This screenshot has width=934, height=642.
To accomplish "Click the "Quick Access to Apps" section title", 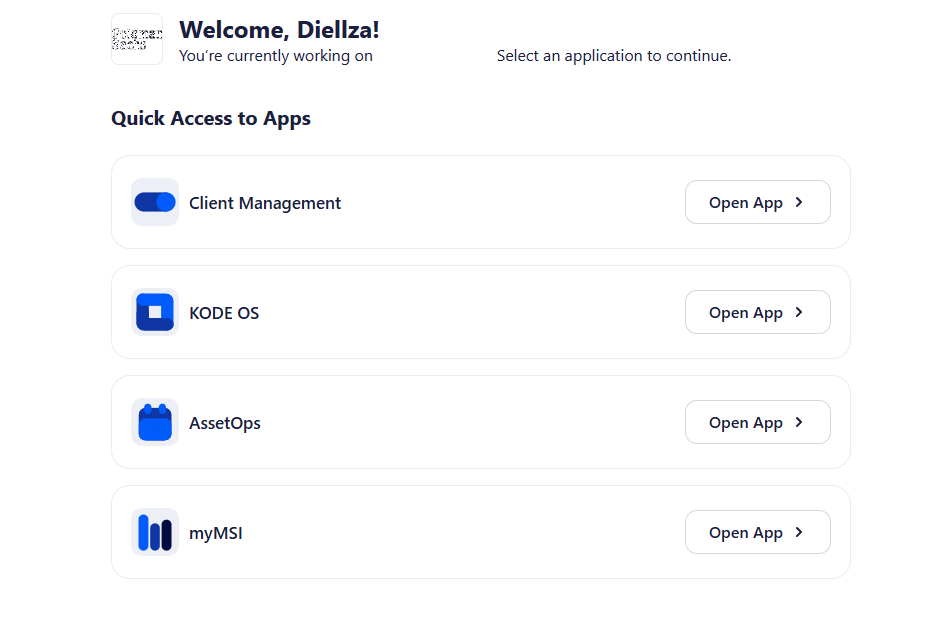I will point(211,118).
